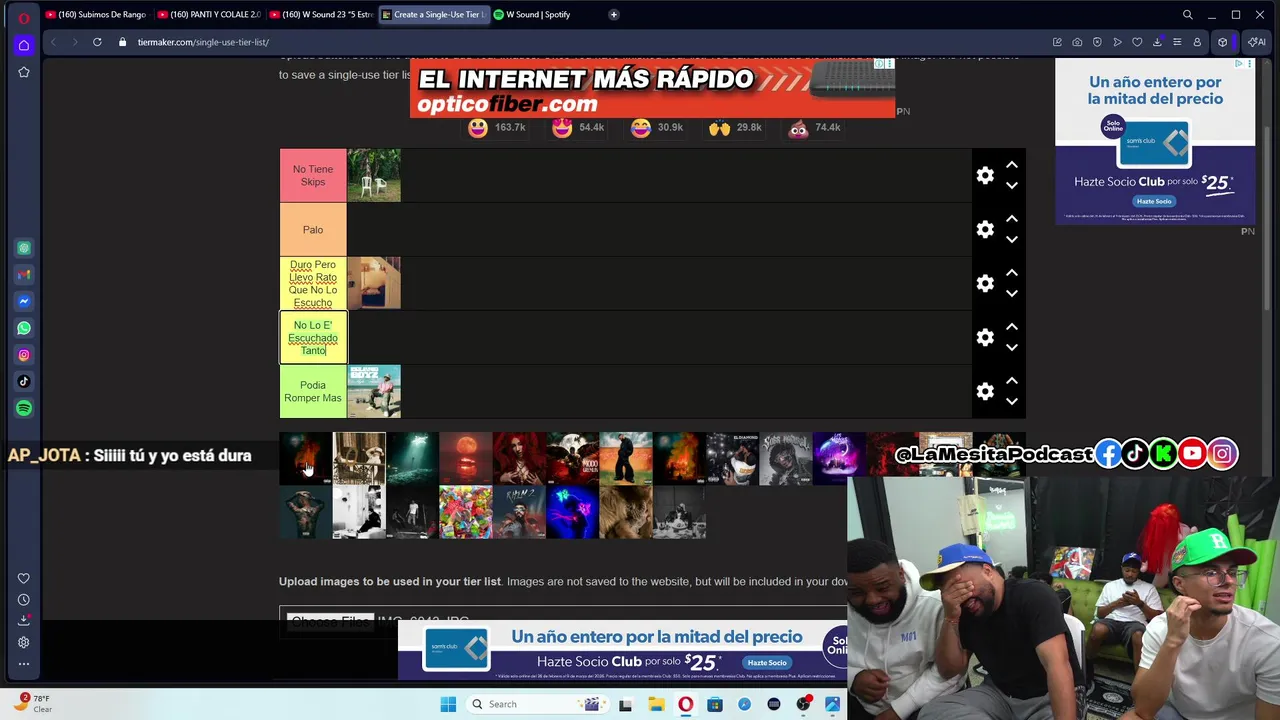
Task: Pick the colorful candy album cover
Action: point(466,512)
